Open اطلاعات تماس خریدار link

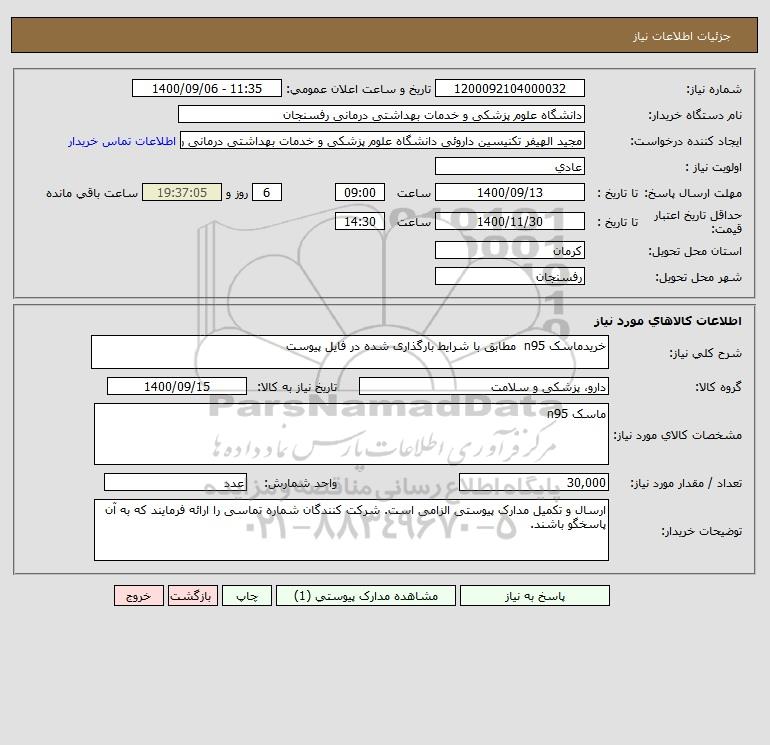[x=122, y=141]
